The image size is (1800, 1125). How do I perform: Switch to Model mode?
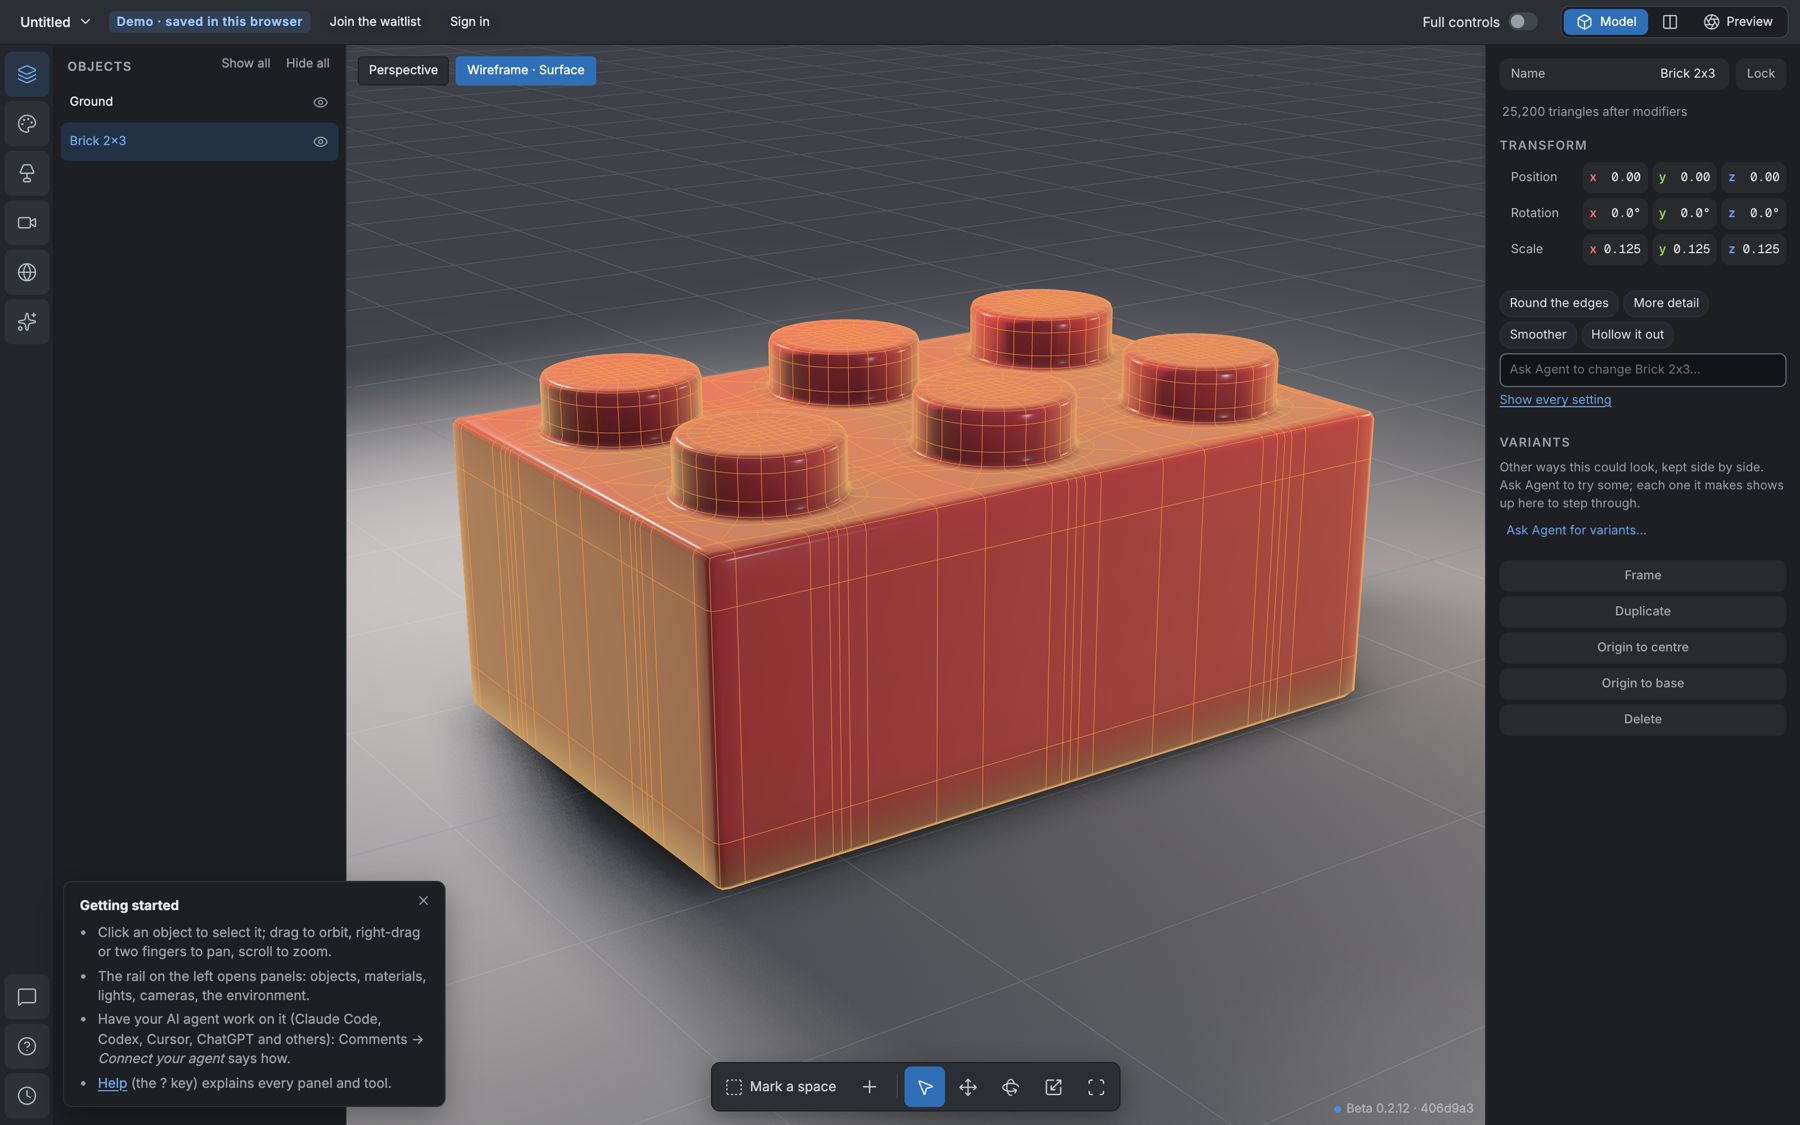(1606, 22)
